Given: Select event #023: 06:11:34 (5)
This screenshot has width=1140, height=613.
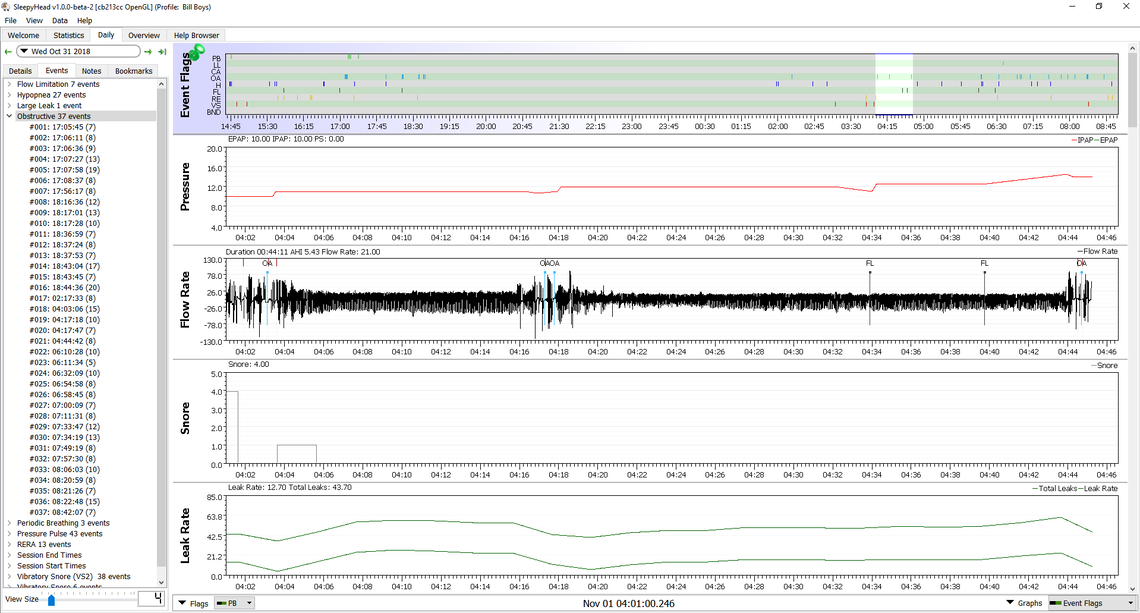Looking at the screenshot, I should [x=63, y=362].
